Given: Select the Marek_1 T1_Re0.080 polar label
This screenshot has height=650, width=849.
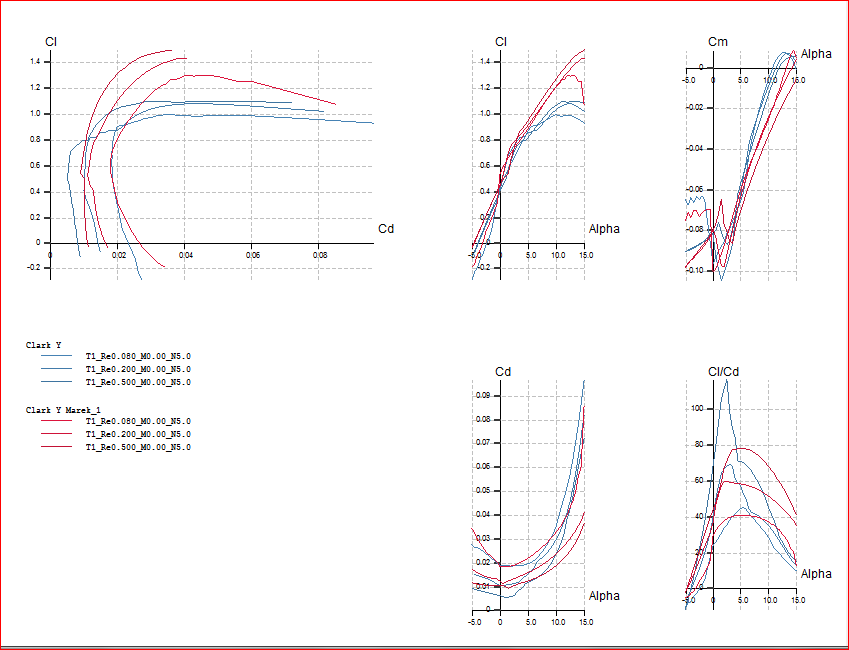Looking at the screenshot, I should coord(138,421).
